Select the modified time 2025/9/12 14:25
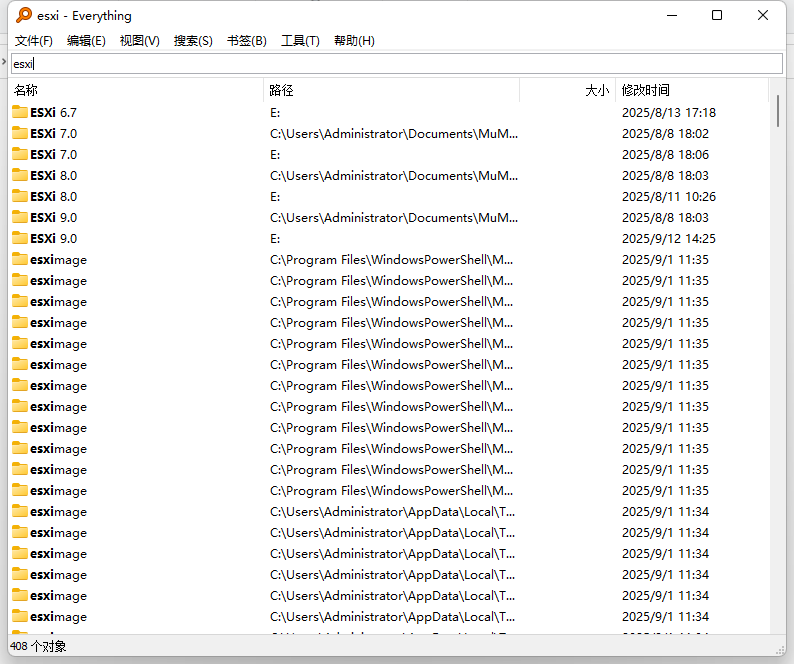Viewport: 794px width, 664px height. coord(668,239)
